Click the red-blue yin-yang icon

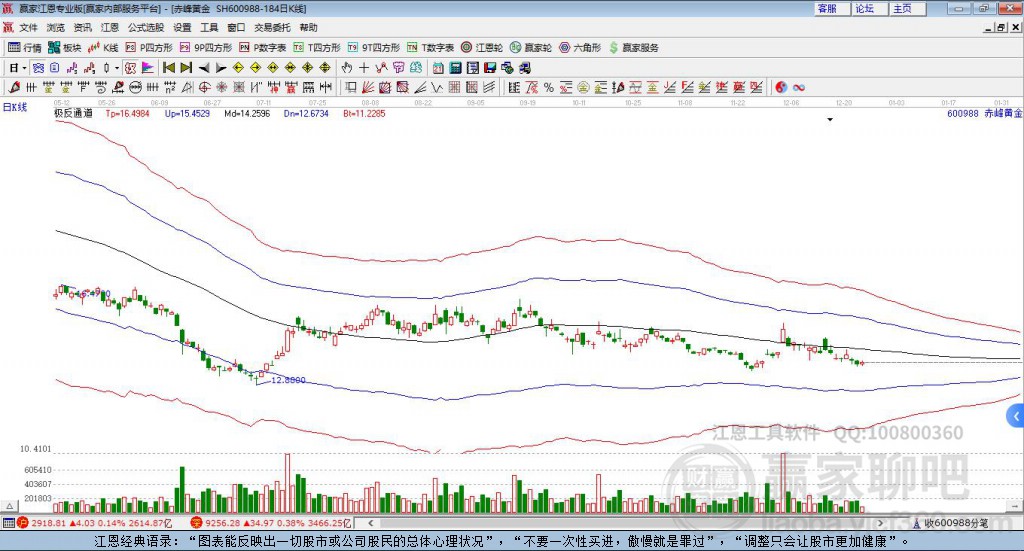coord(781,87)
